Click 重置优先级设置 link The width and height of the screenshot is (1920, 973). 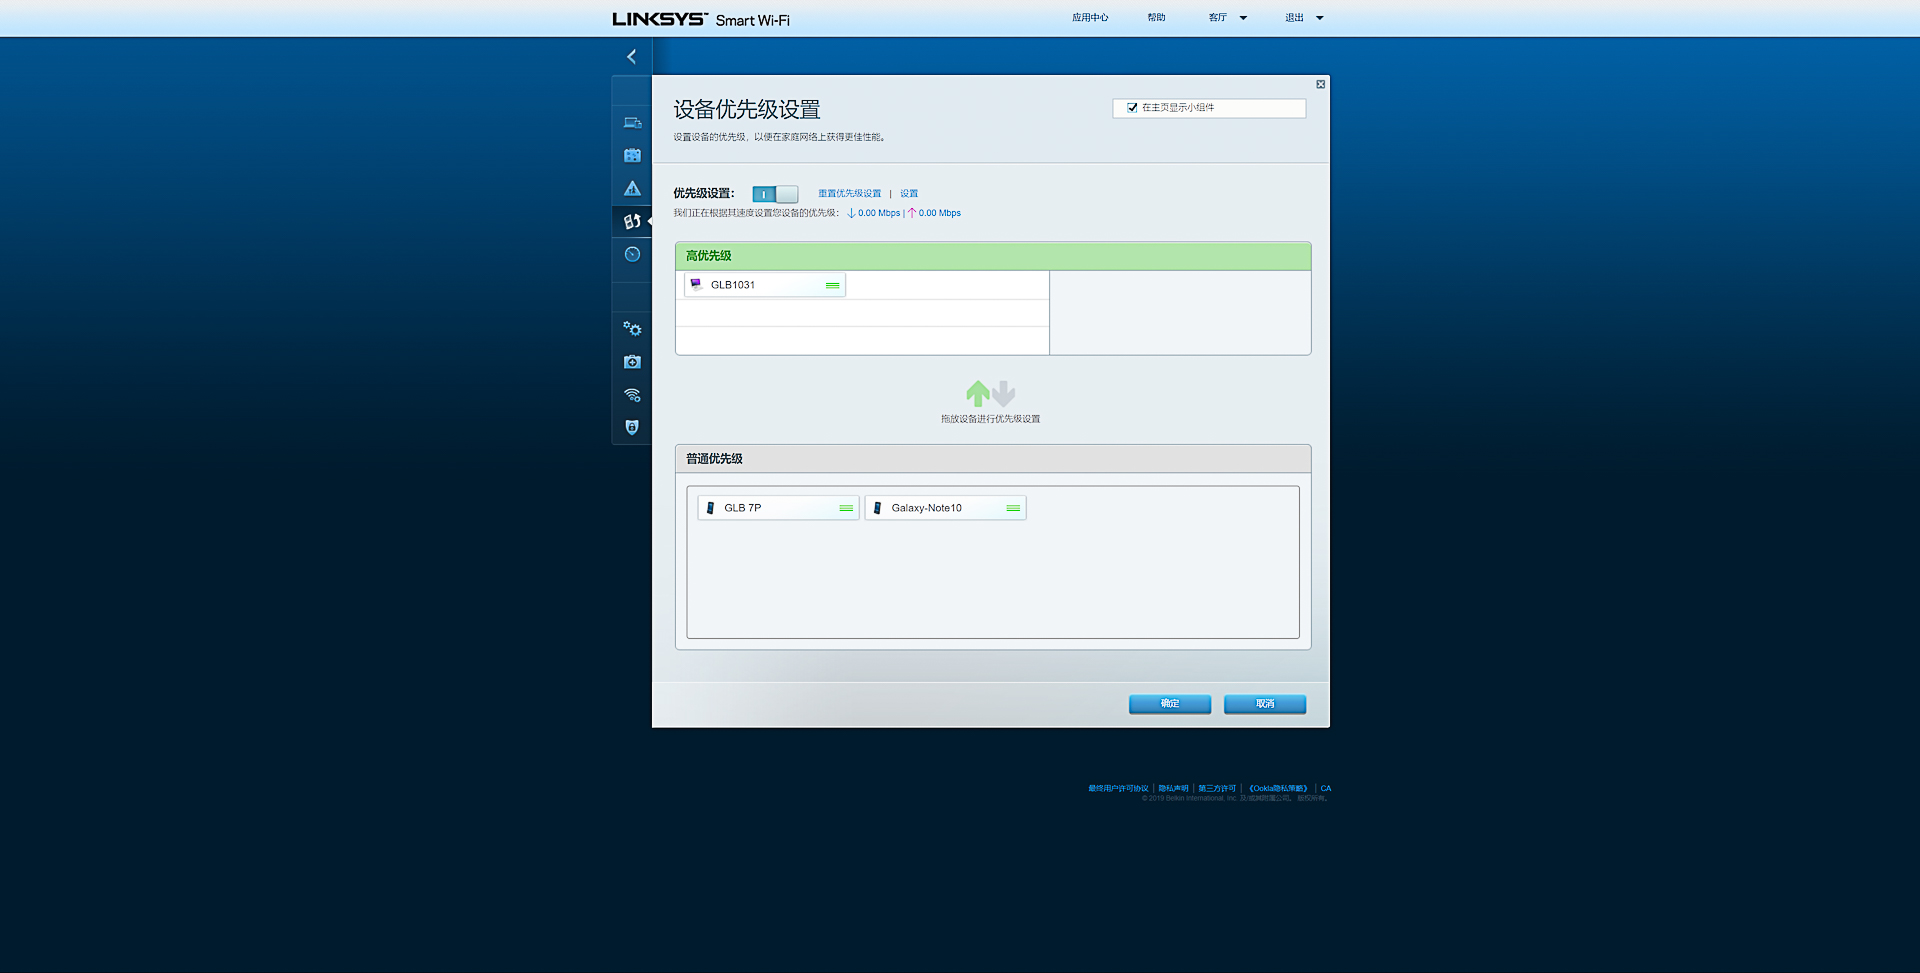849,193
